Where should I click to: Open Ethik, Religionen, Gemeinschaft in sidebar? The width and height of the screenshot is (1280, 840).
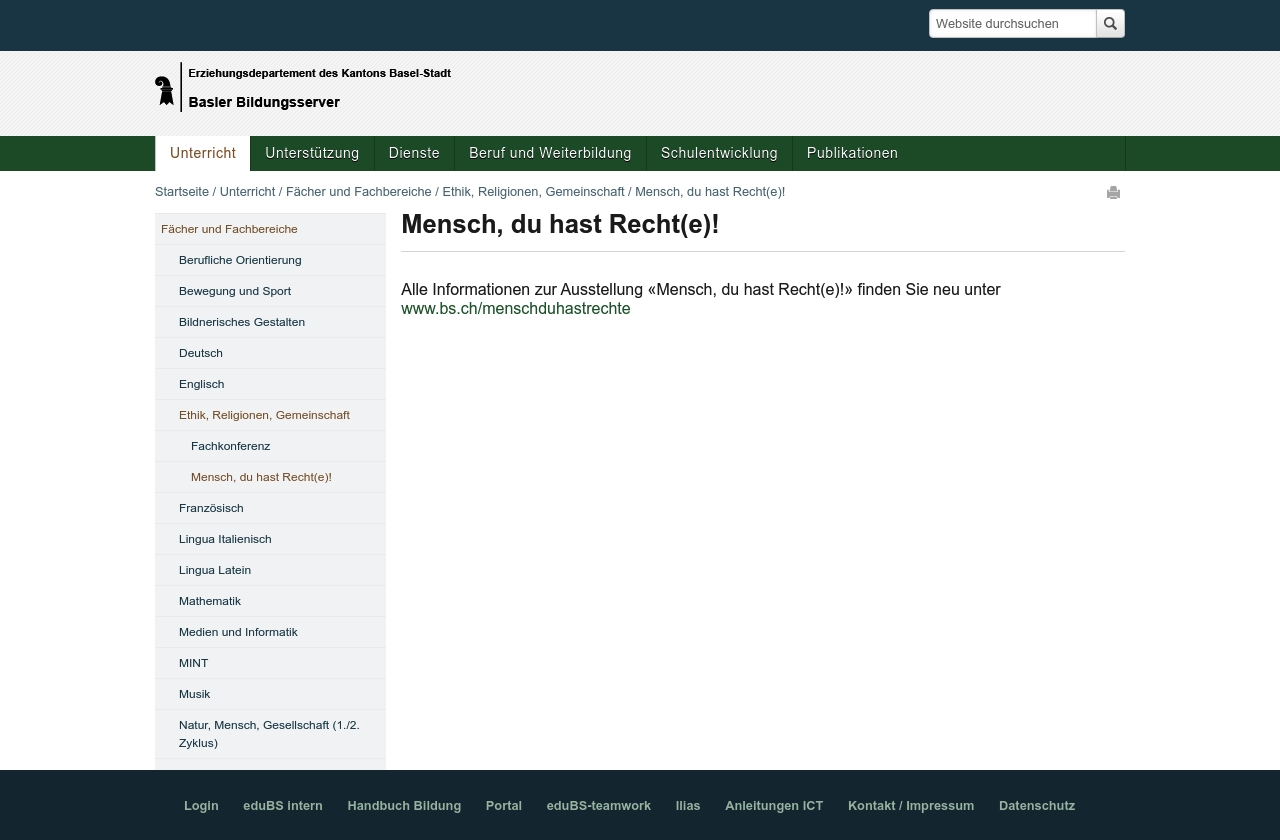point(264,415)
